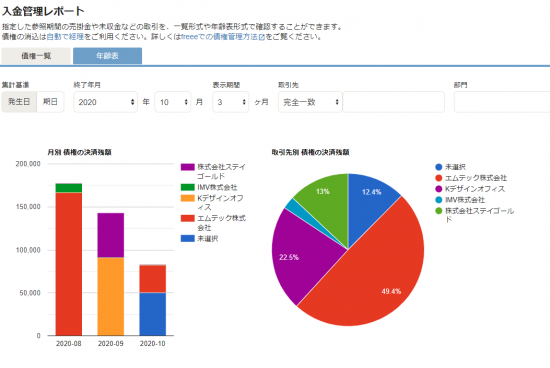The width and height of the screenshot is (550, 368).
Task: Select 発生日 as the aggregation basis
Action: coord(19,102)
